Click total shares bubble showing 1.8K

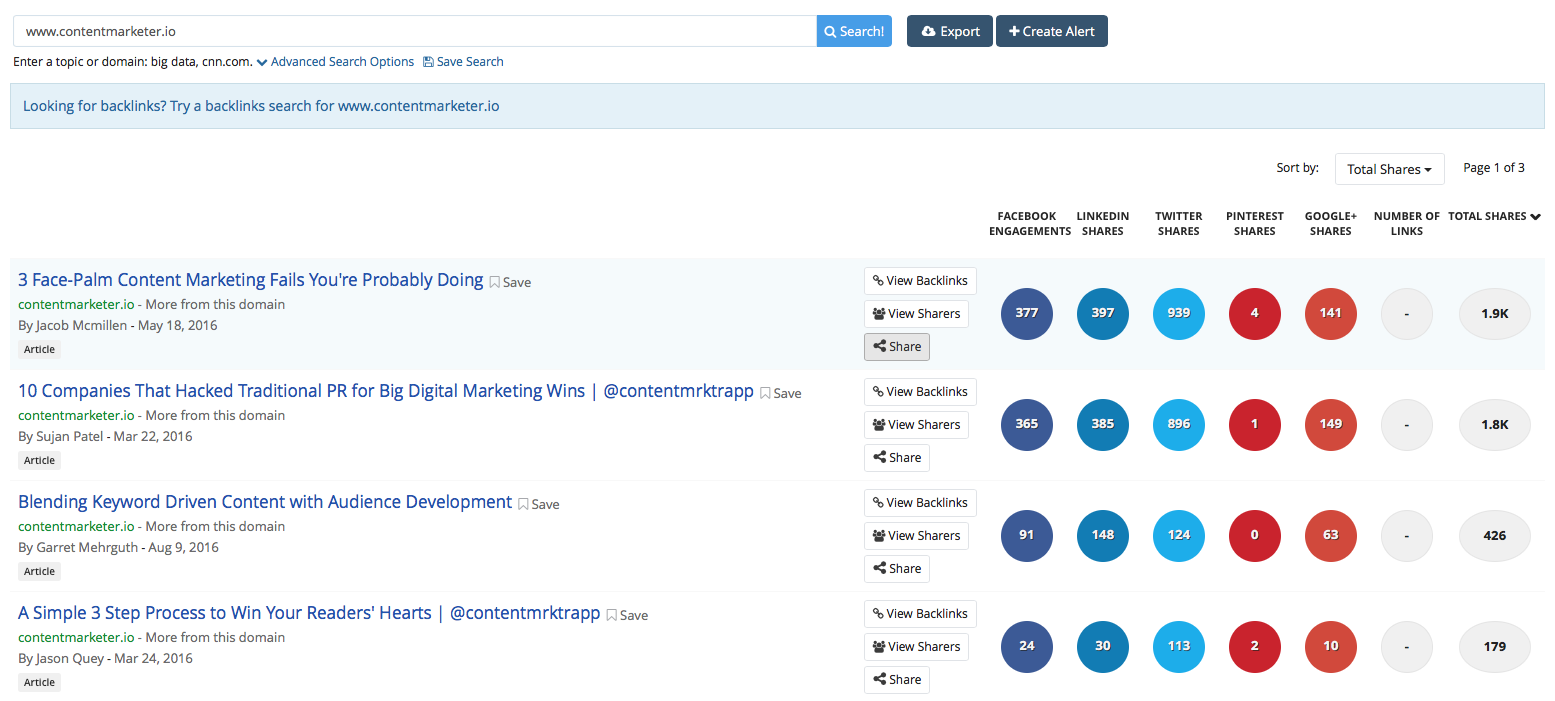click(x=1495, y=424)
